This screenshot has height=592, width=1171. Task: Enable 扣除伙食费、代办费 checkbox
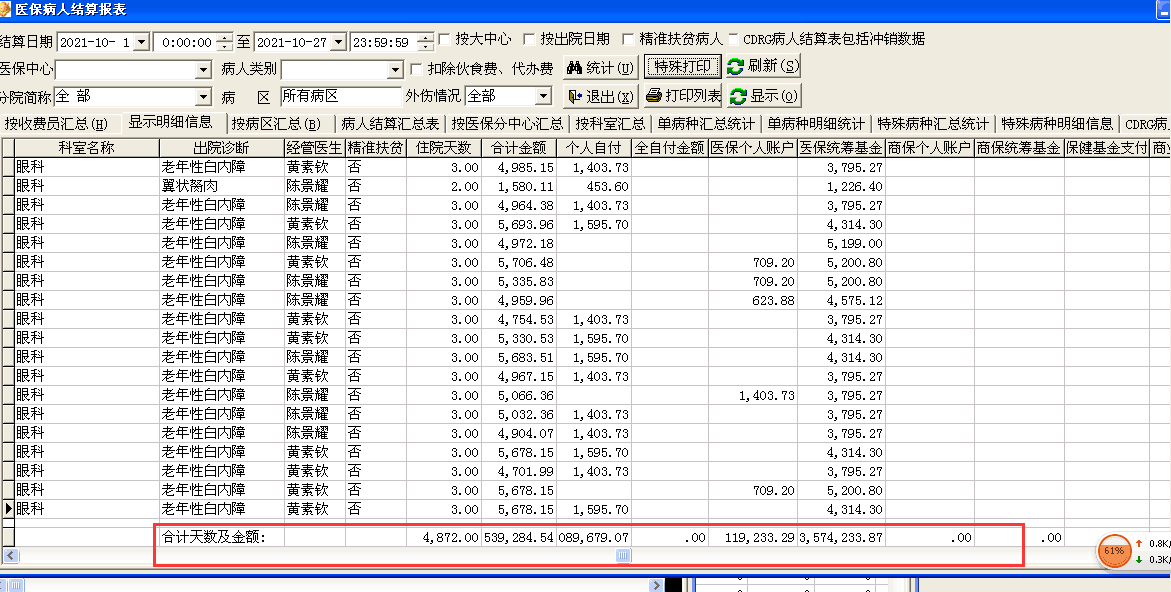(x=417, y=69)
